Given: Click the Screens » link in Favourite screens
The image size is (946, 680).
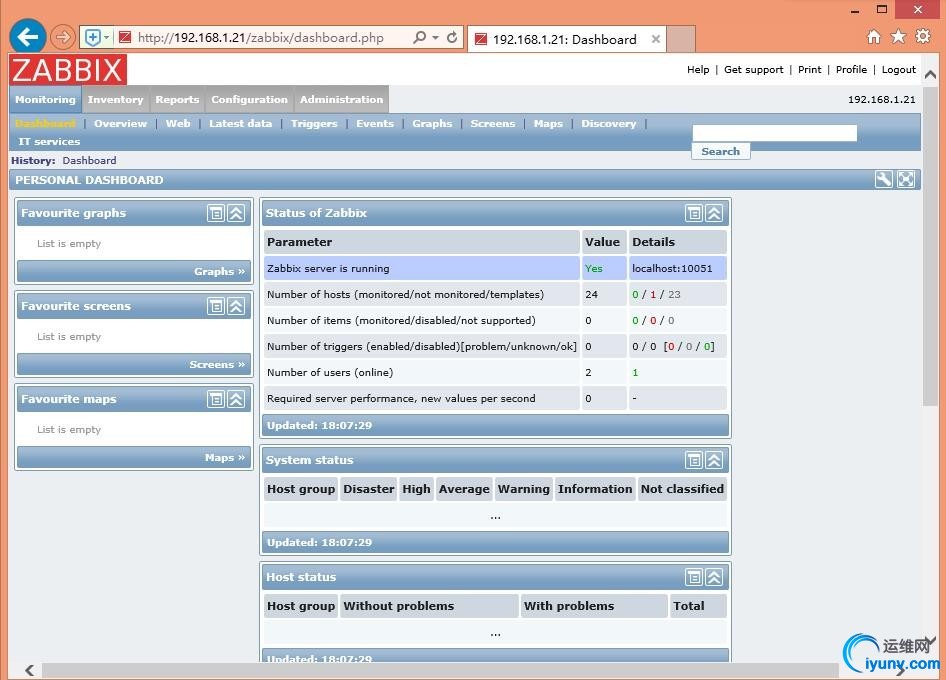Looking at the screenshot, I should [x=217, y=364].
